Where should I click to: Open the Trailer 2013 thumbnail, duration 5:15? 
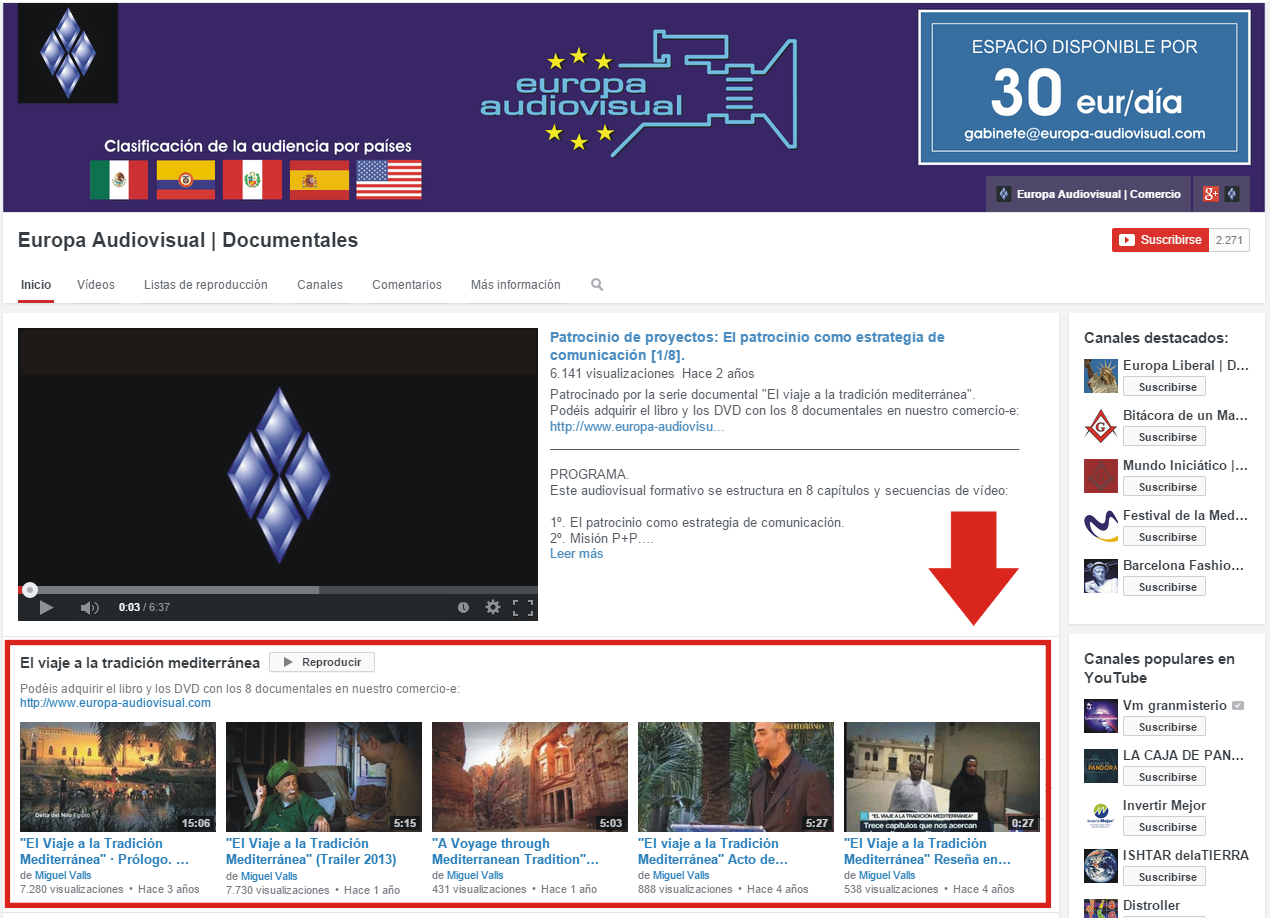(324, 777)
